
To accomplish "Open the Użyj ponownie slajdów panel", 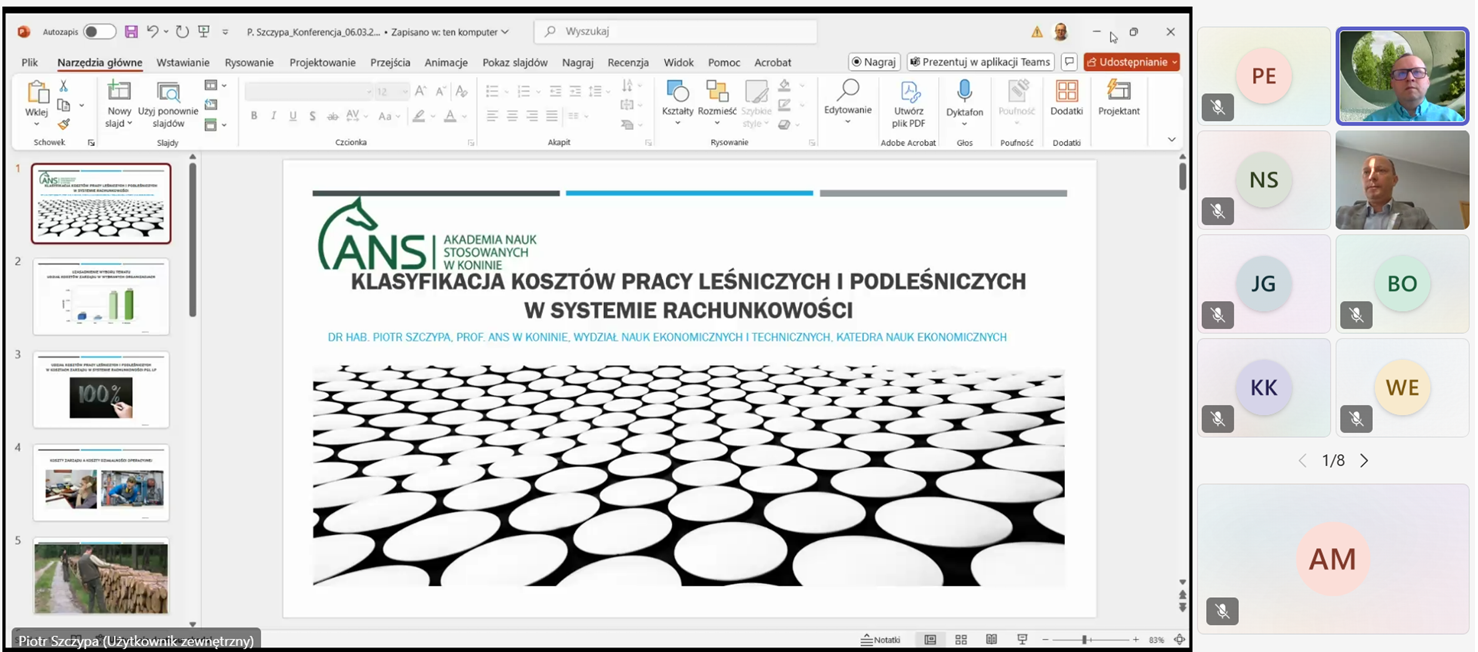I will (168, 93).
